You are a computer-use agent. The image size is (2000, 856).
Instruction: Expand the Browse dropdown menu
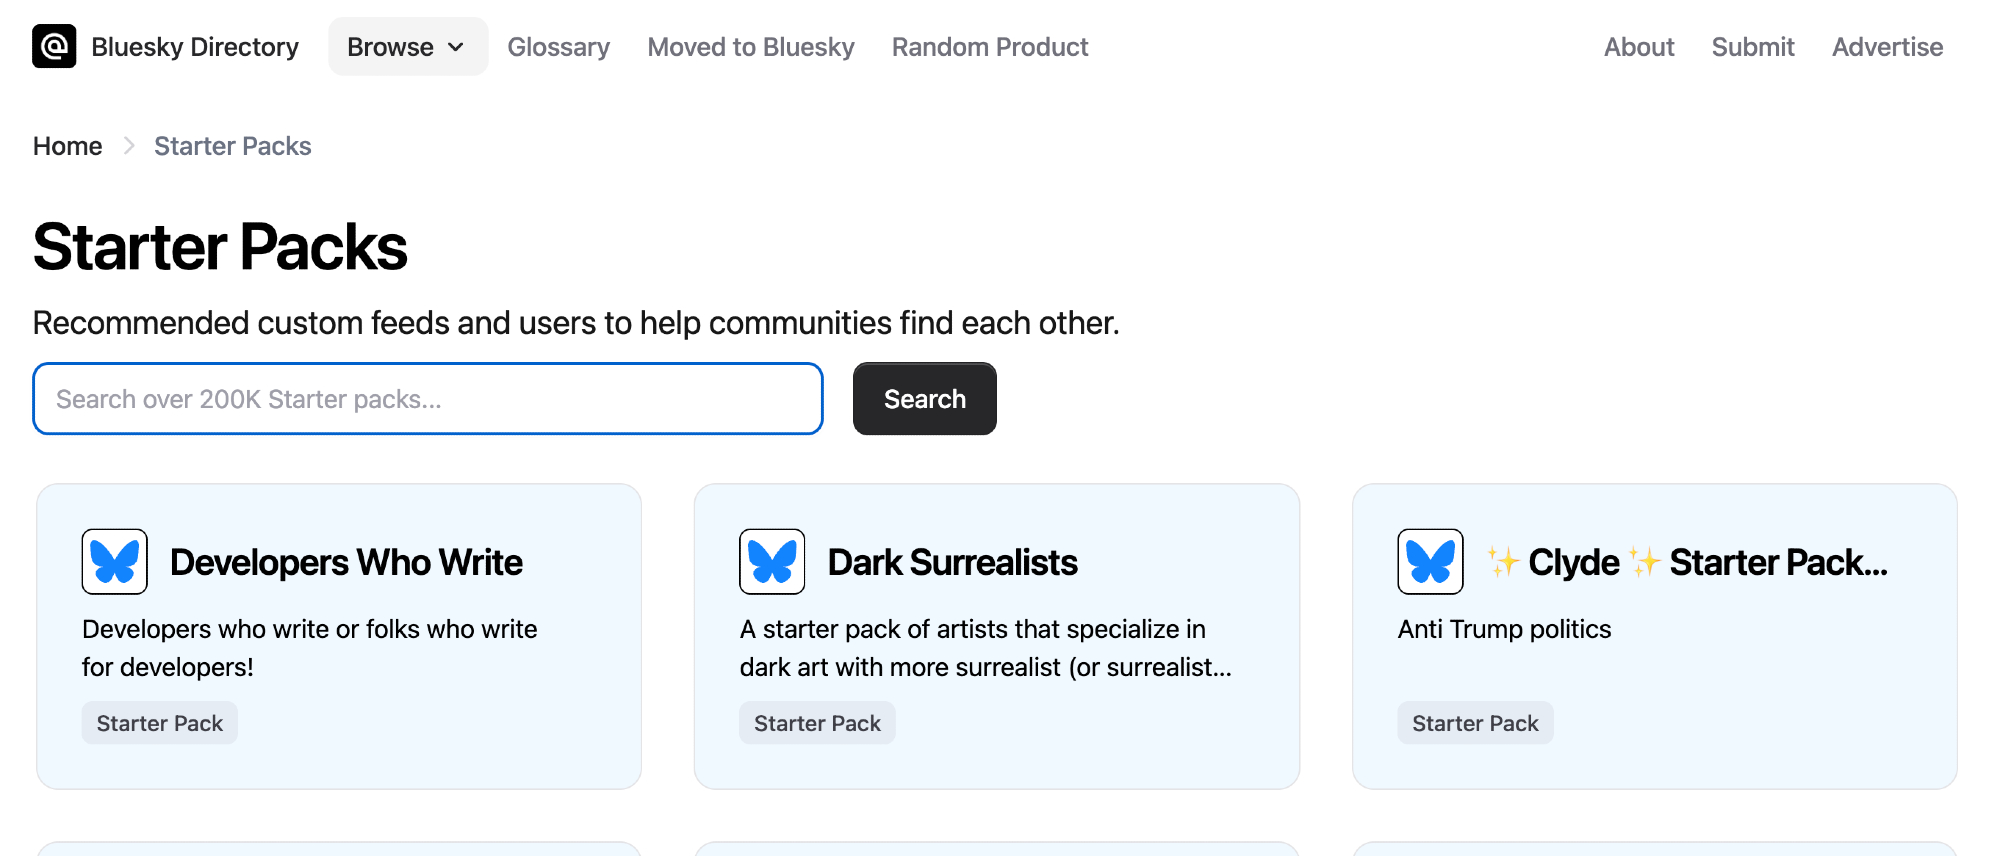(407, 47)
